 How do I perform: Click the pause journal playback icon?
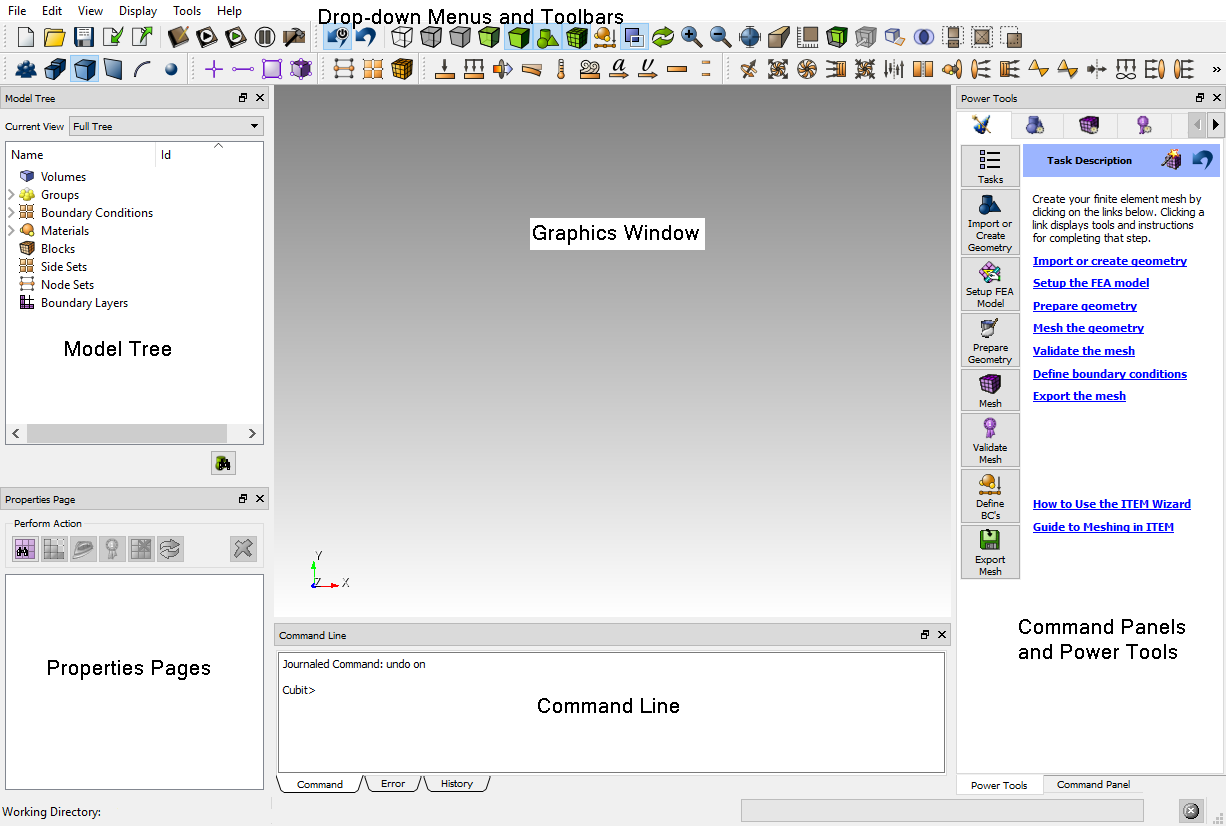264,38
